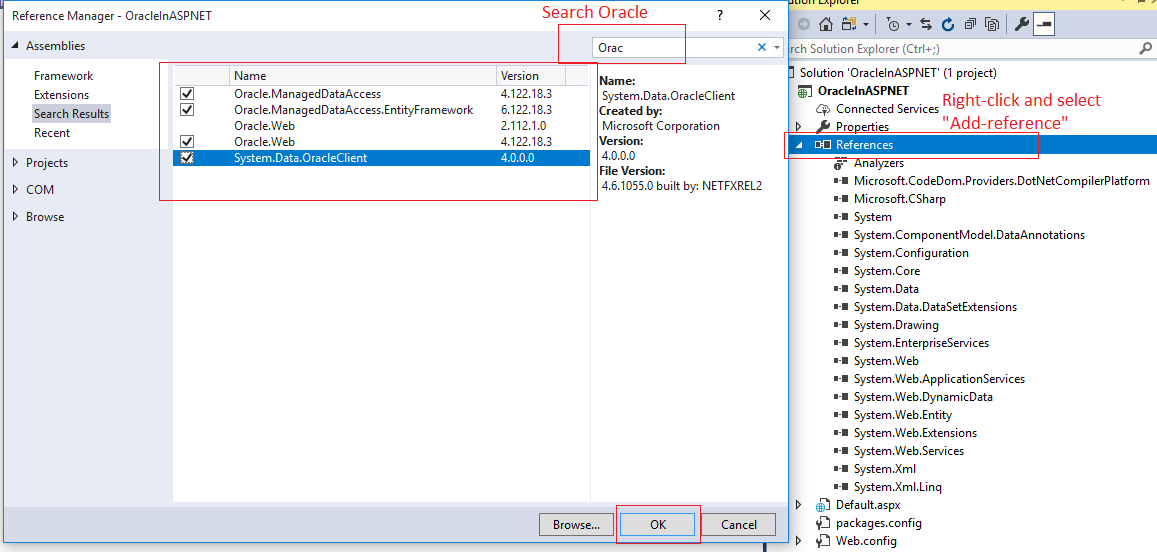
Task: Select Extensions under Assemblies
Action: click(x=61, y=94)
